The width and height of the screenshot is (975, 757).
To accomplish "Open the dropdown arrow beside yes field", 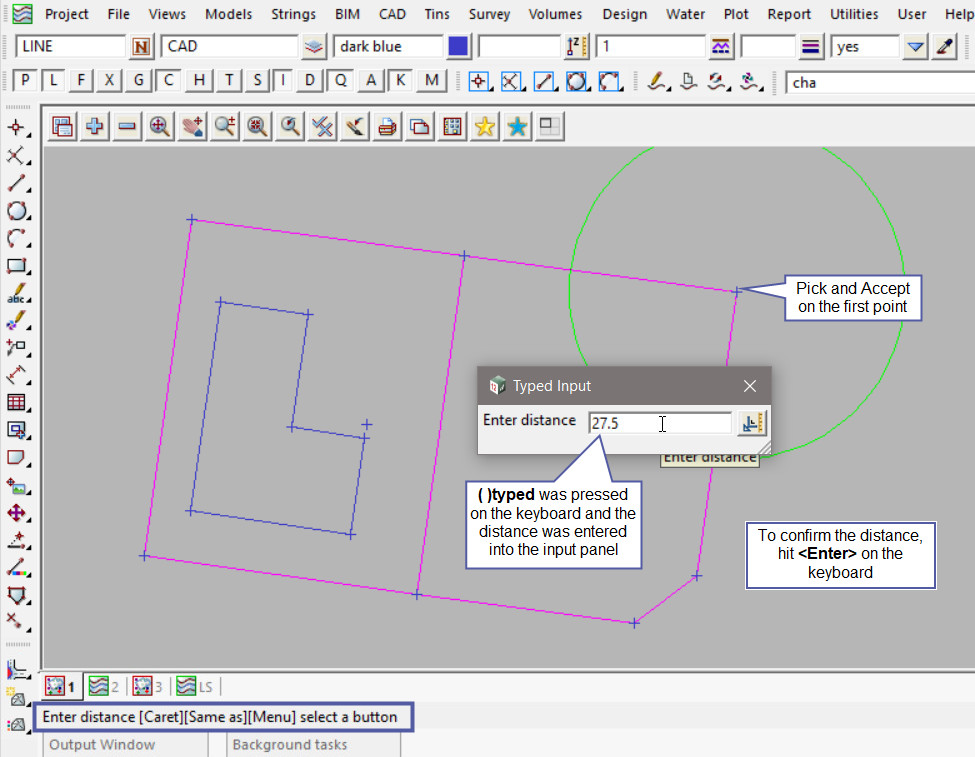I will click(915, 47).
